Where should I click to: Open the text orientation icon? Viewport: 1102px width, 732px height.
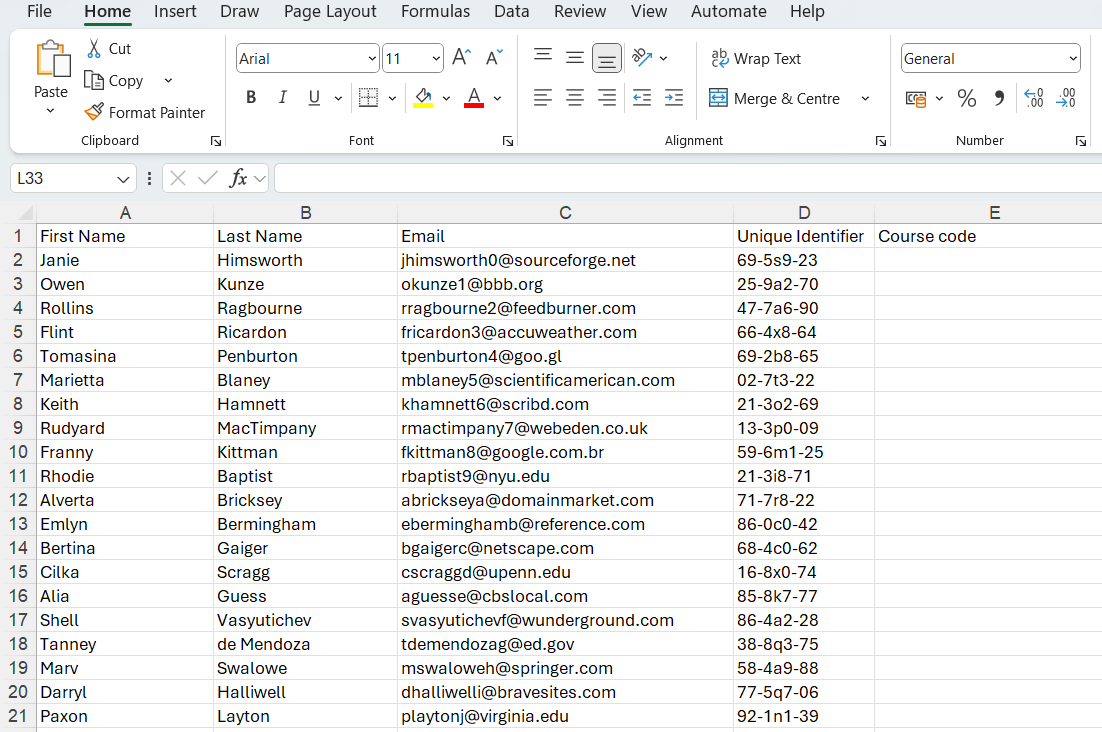coord(642,57)
